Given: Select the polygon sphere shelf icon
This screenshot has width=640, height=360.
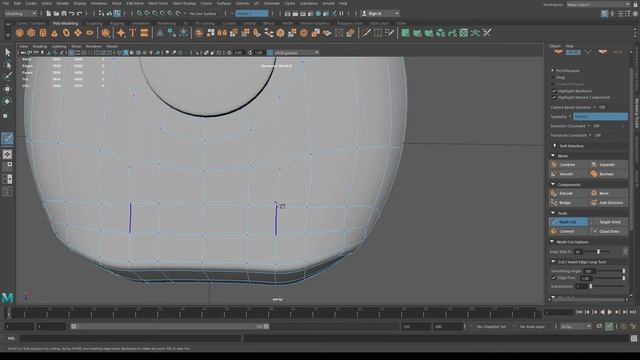Looking at the screenshot, I should [x=20, y=33].
